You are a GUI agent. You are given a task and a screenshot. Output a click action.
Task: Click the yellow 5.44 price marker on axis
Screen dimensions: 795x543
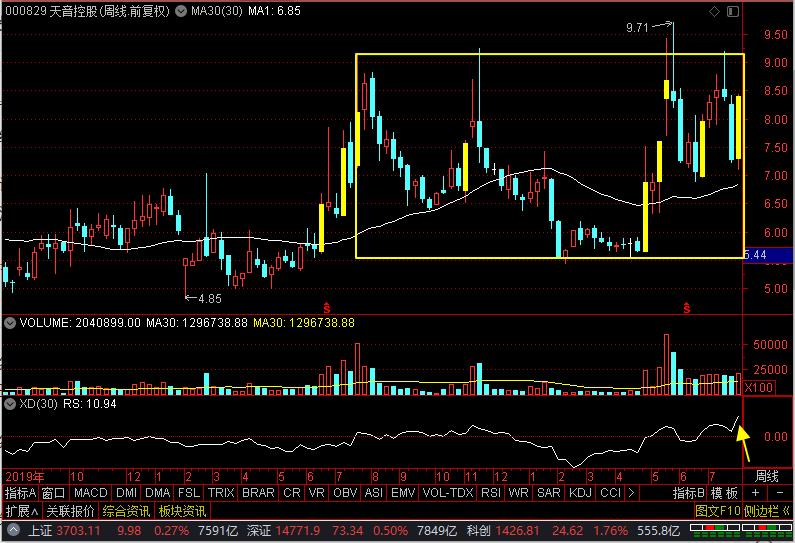757,256
